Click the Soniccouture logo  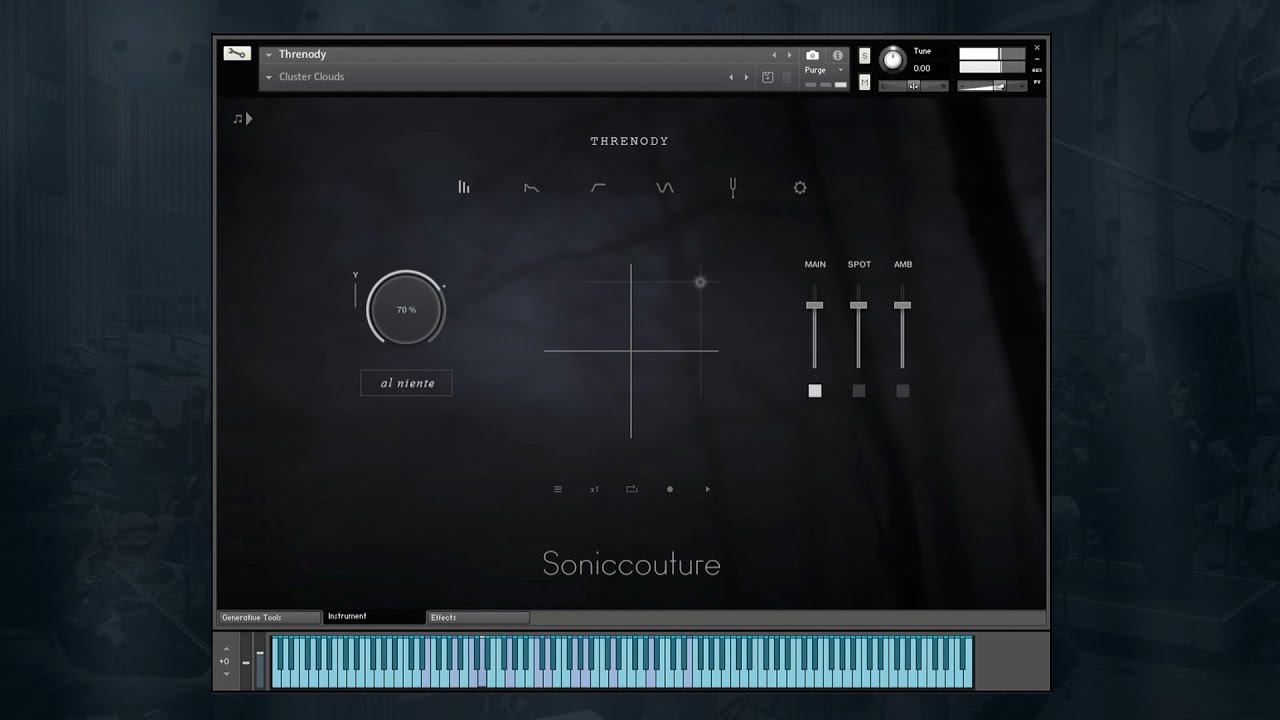631,564
